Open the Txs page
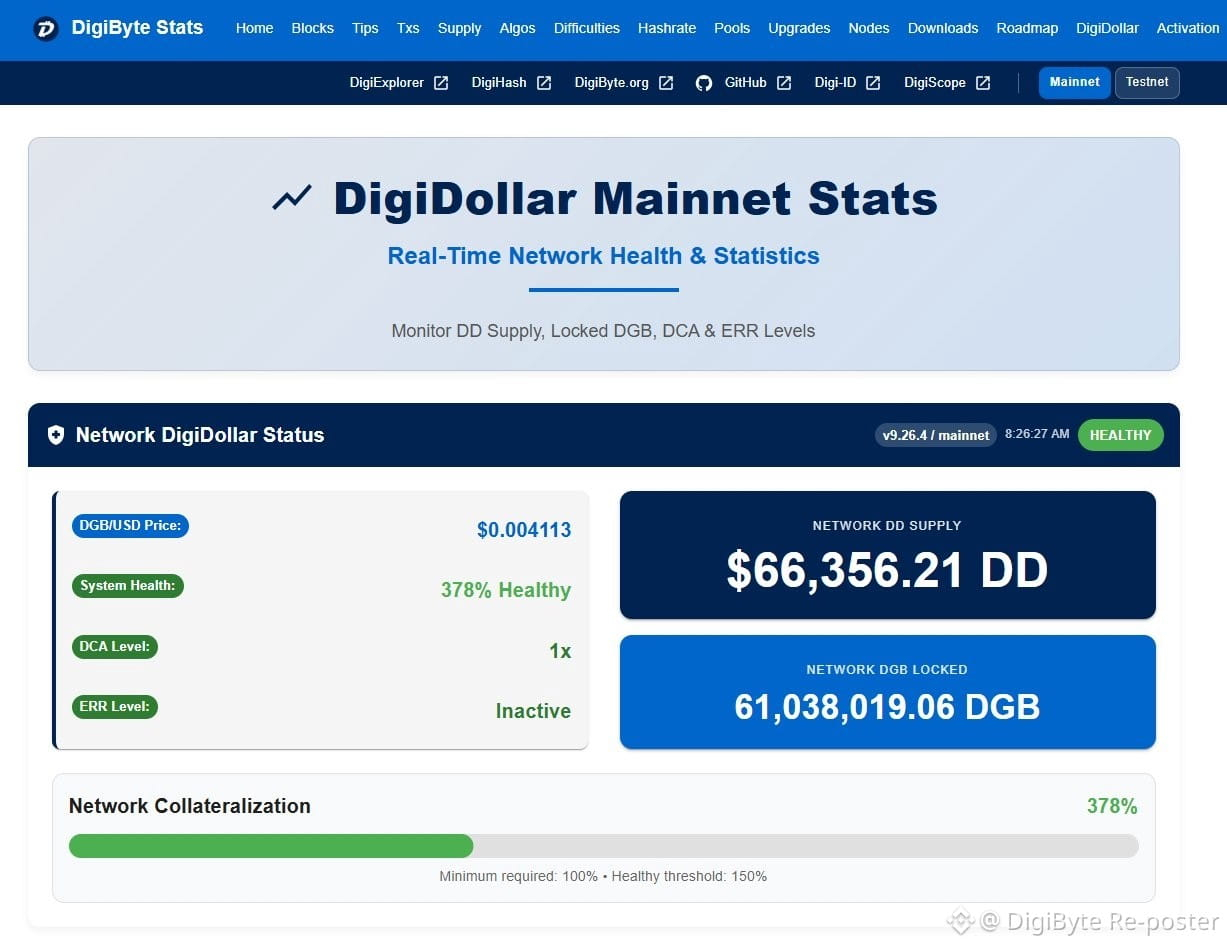Viewport: 1227px width, 946px height. pos(408,28)
